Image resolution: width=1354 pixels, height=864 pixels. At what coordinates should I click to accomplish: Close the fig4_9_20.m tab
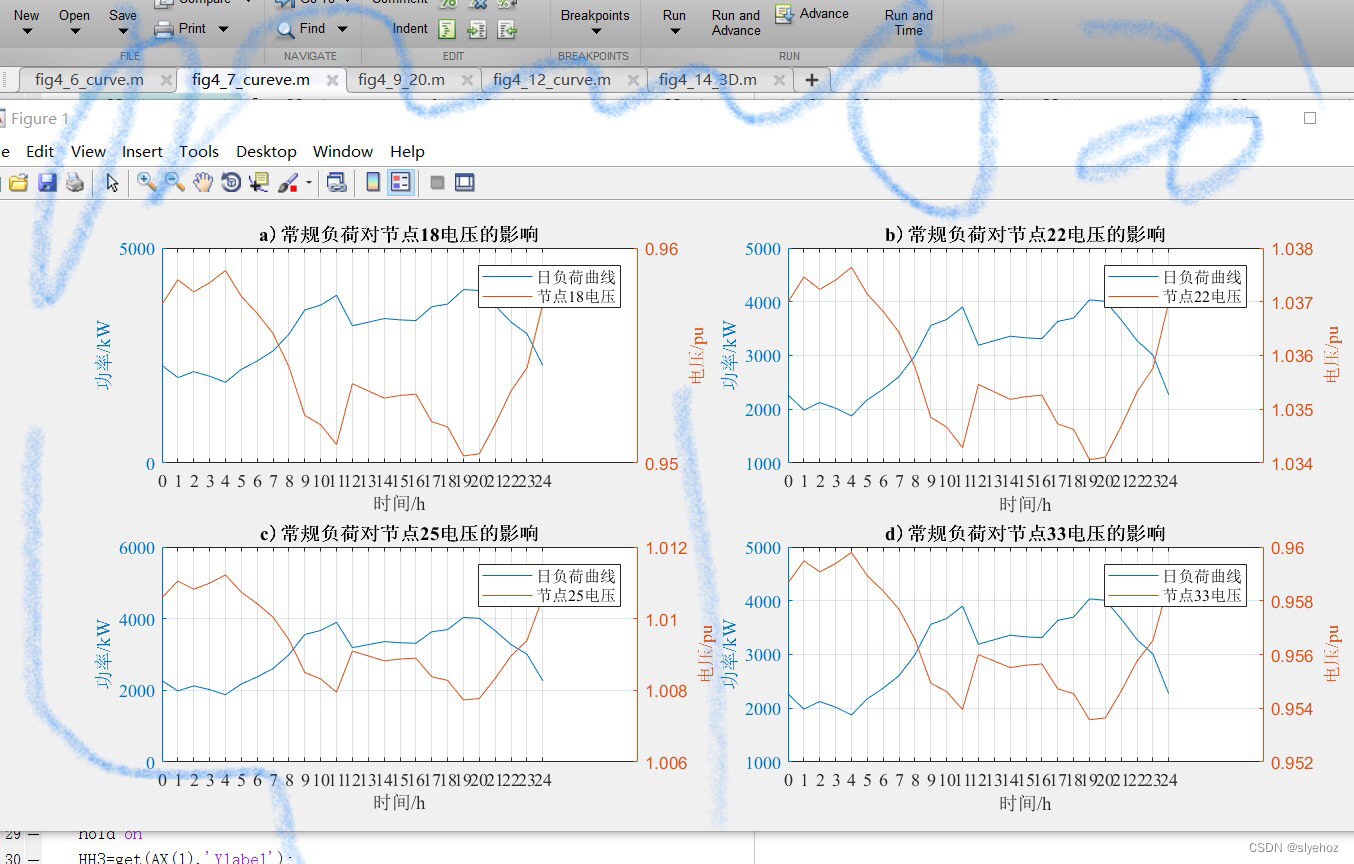pos(467,80)
